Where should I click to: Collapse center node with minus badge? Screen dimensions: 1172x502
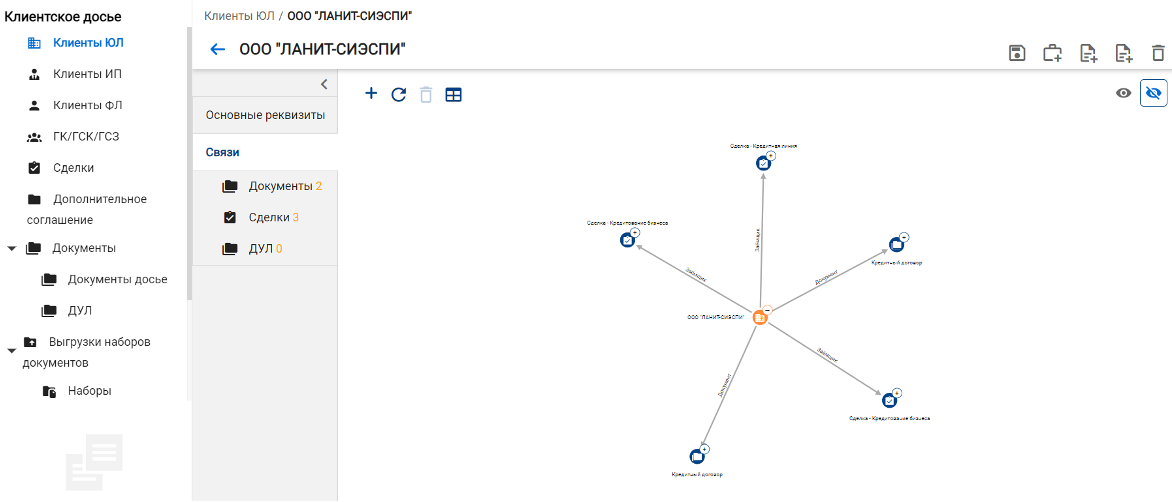[x=768, y=309]
